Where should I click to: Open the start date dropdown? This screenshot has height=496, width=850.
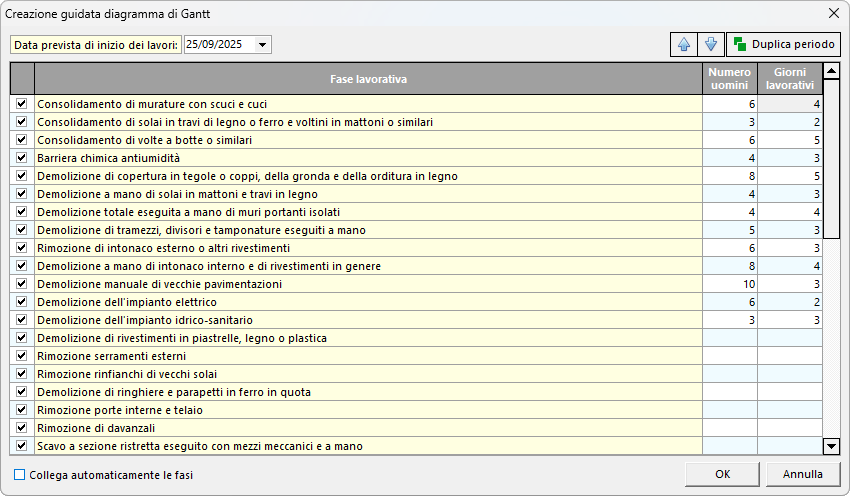(x=262, y=45)
